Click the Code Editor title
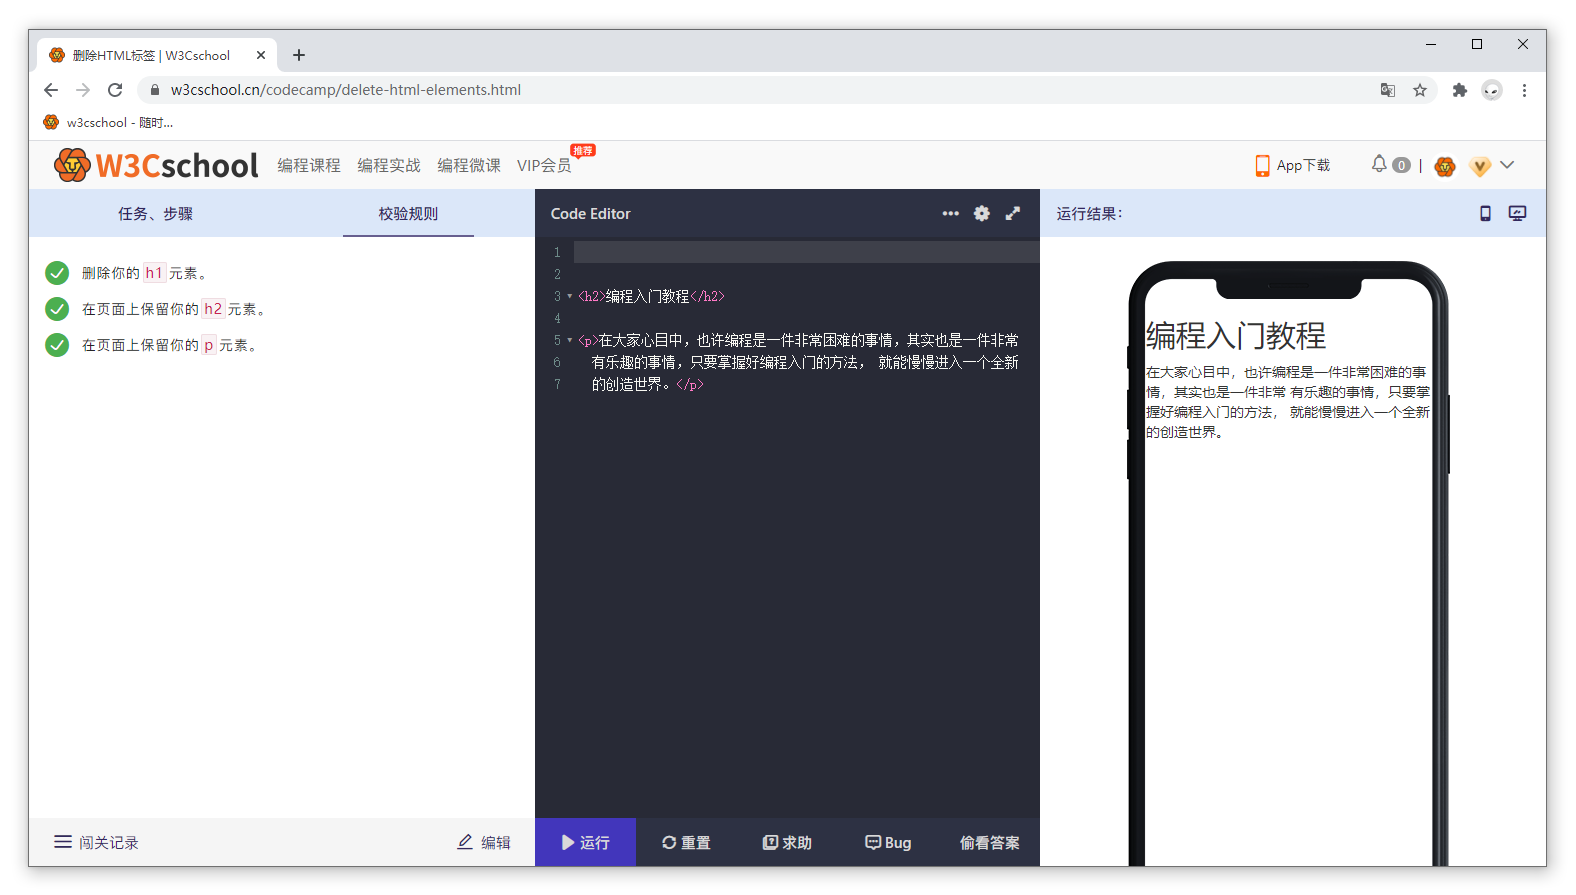1576x895 pixels. 590,213
